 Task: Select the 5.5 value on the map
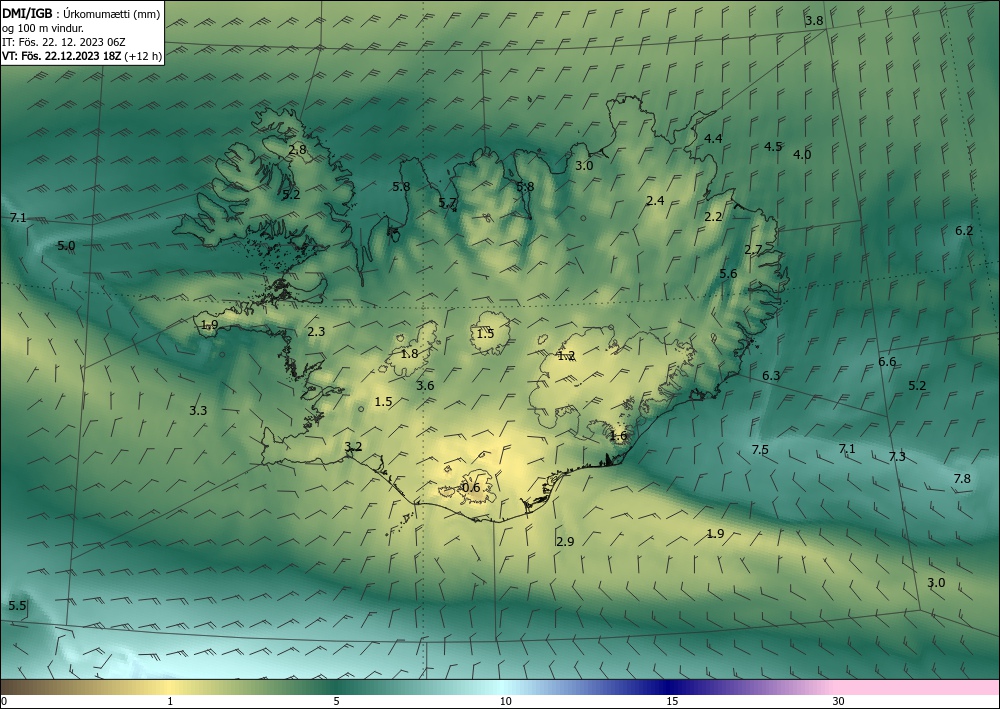click(17, 606)
